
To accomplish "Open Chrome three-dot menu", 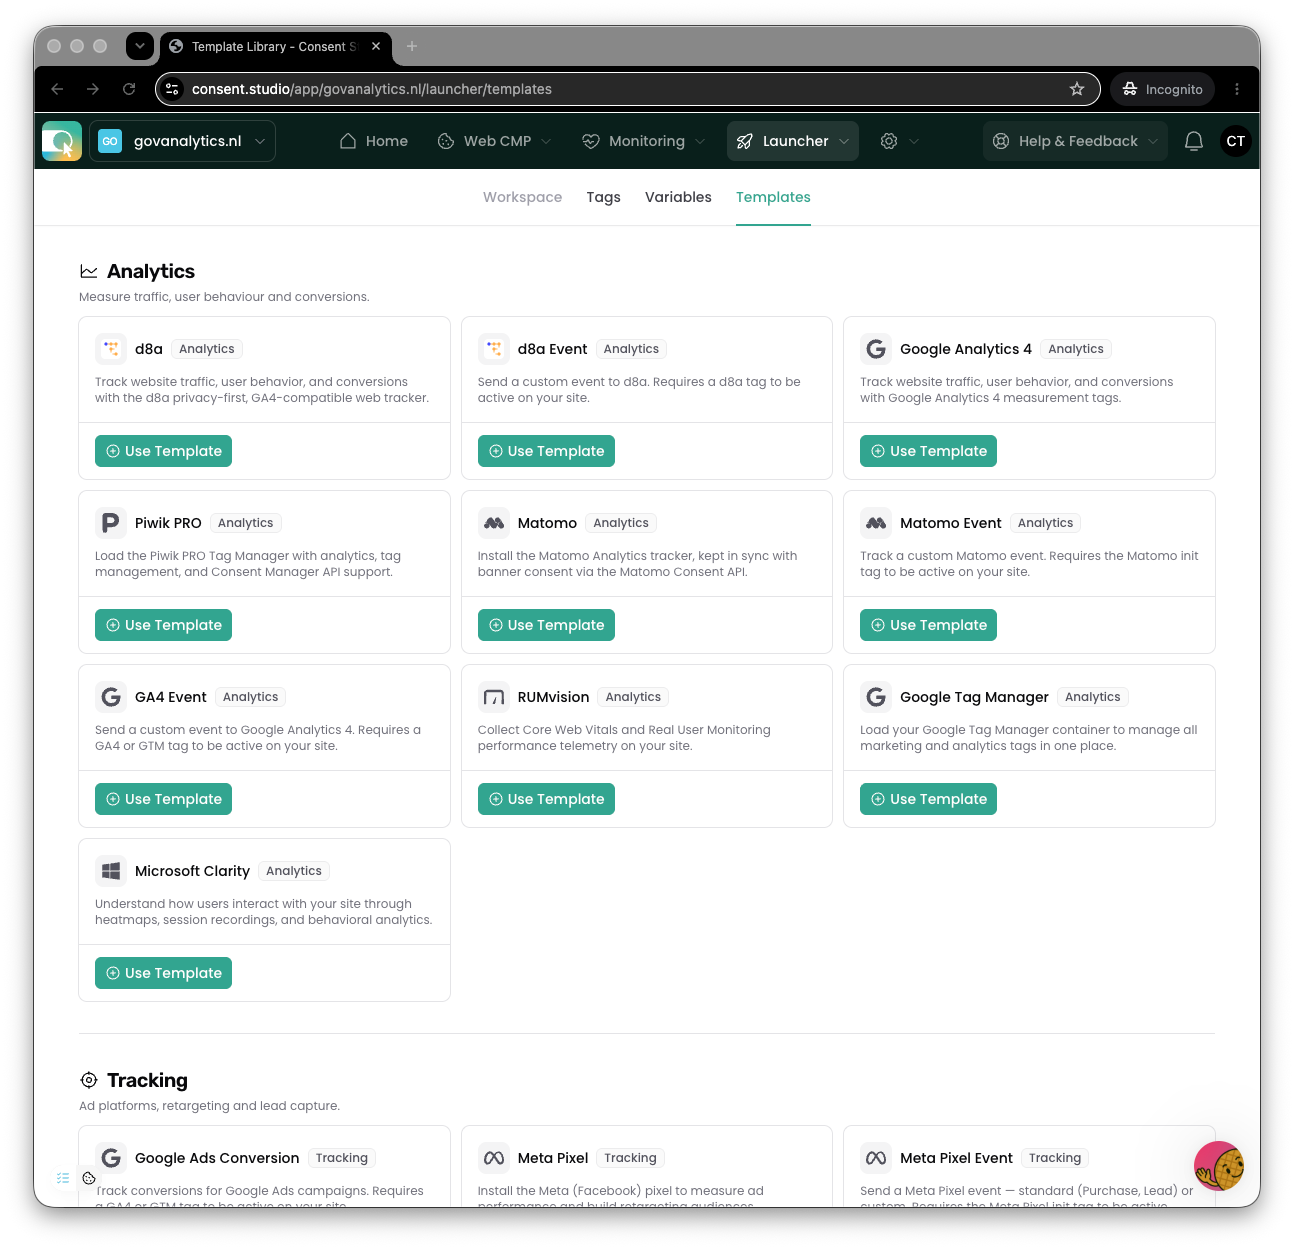I will [x=1237, y=89].
